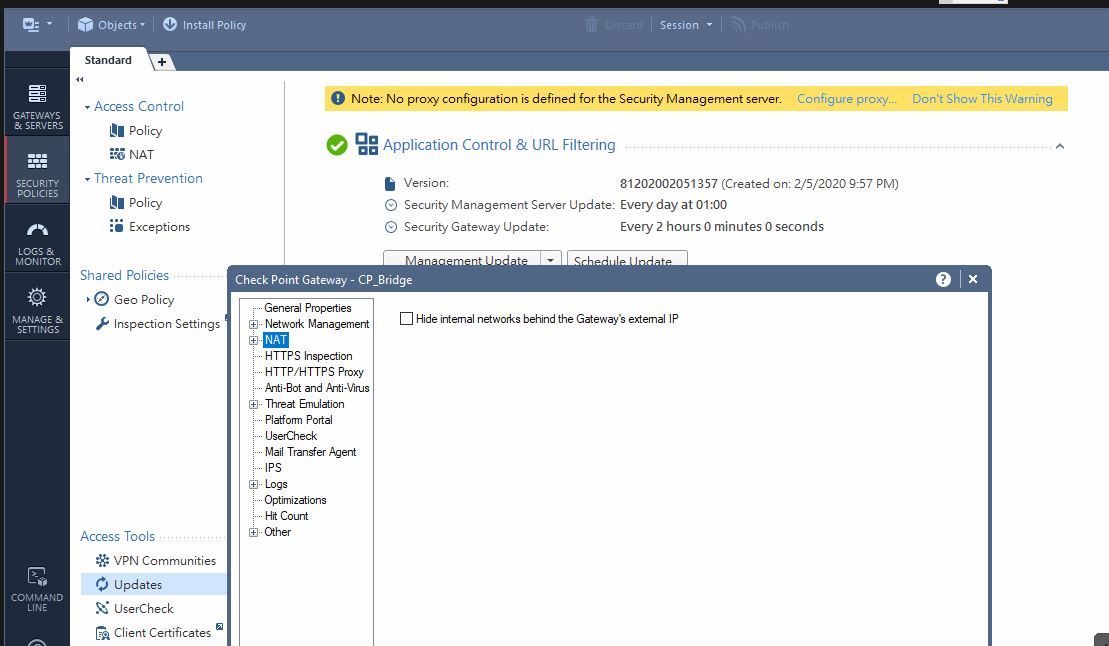Enable Hide internal networks behind Gateway's external IP

[x=406, y=319]
